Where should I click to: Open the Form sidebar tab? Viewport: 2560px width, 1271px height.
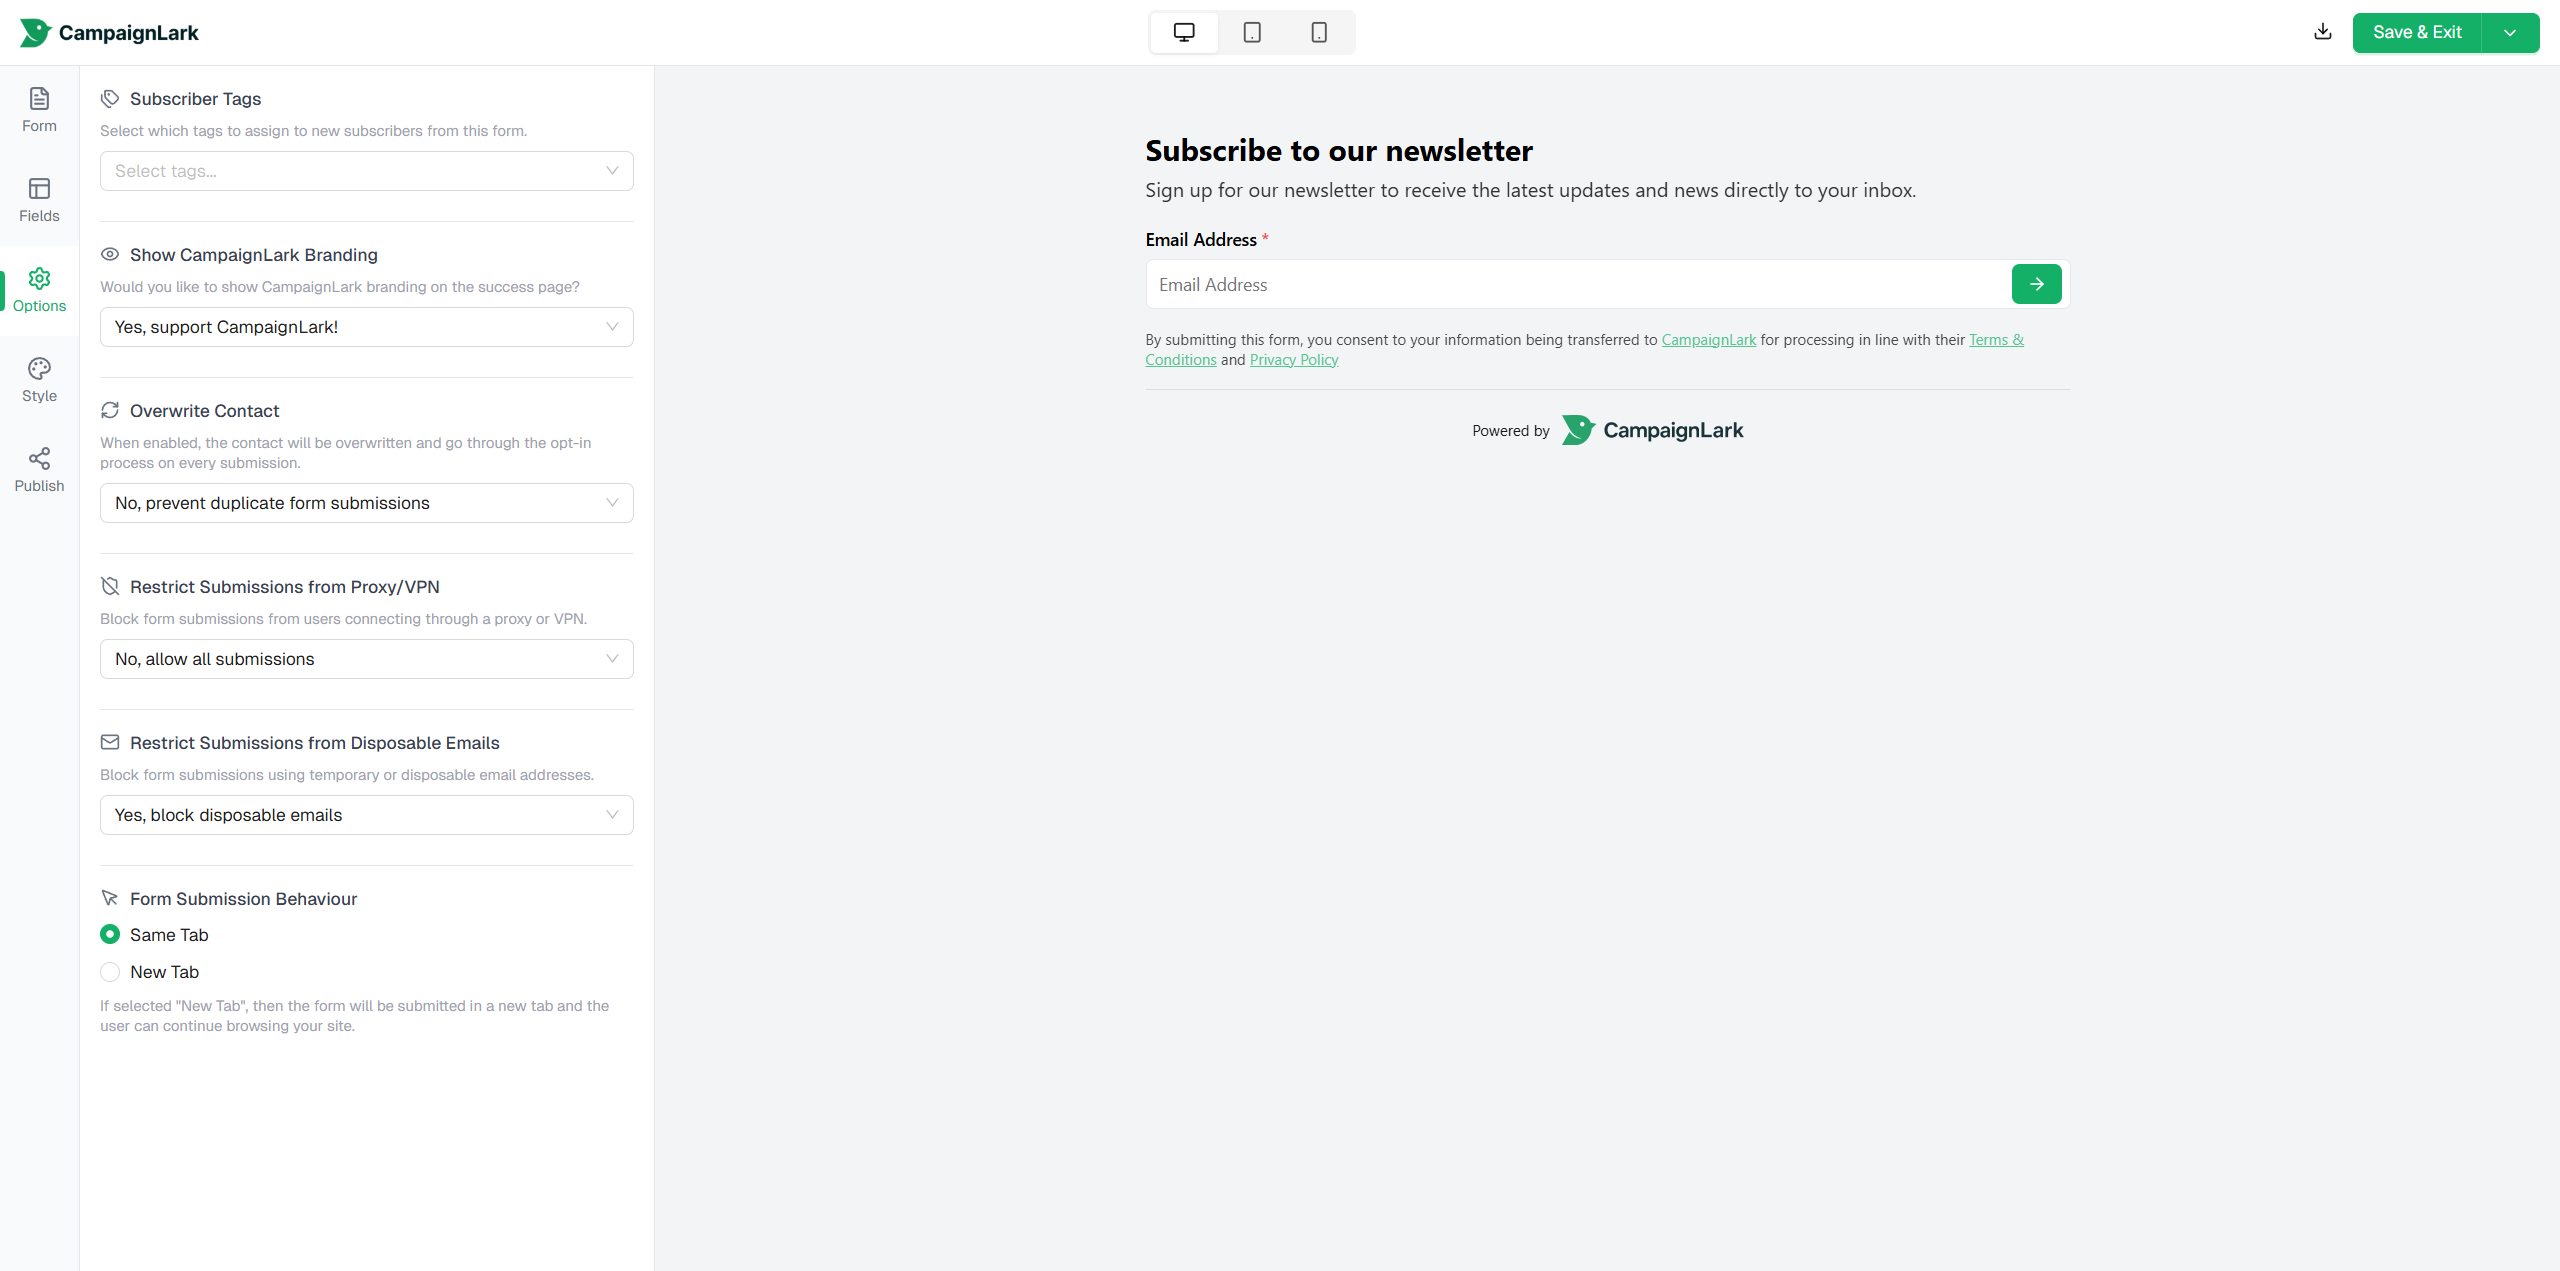tap(39, 110)
